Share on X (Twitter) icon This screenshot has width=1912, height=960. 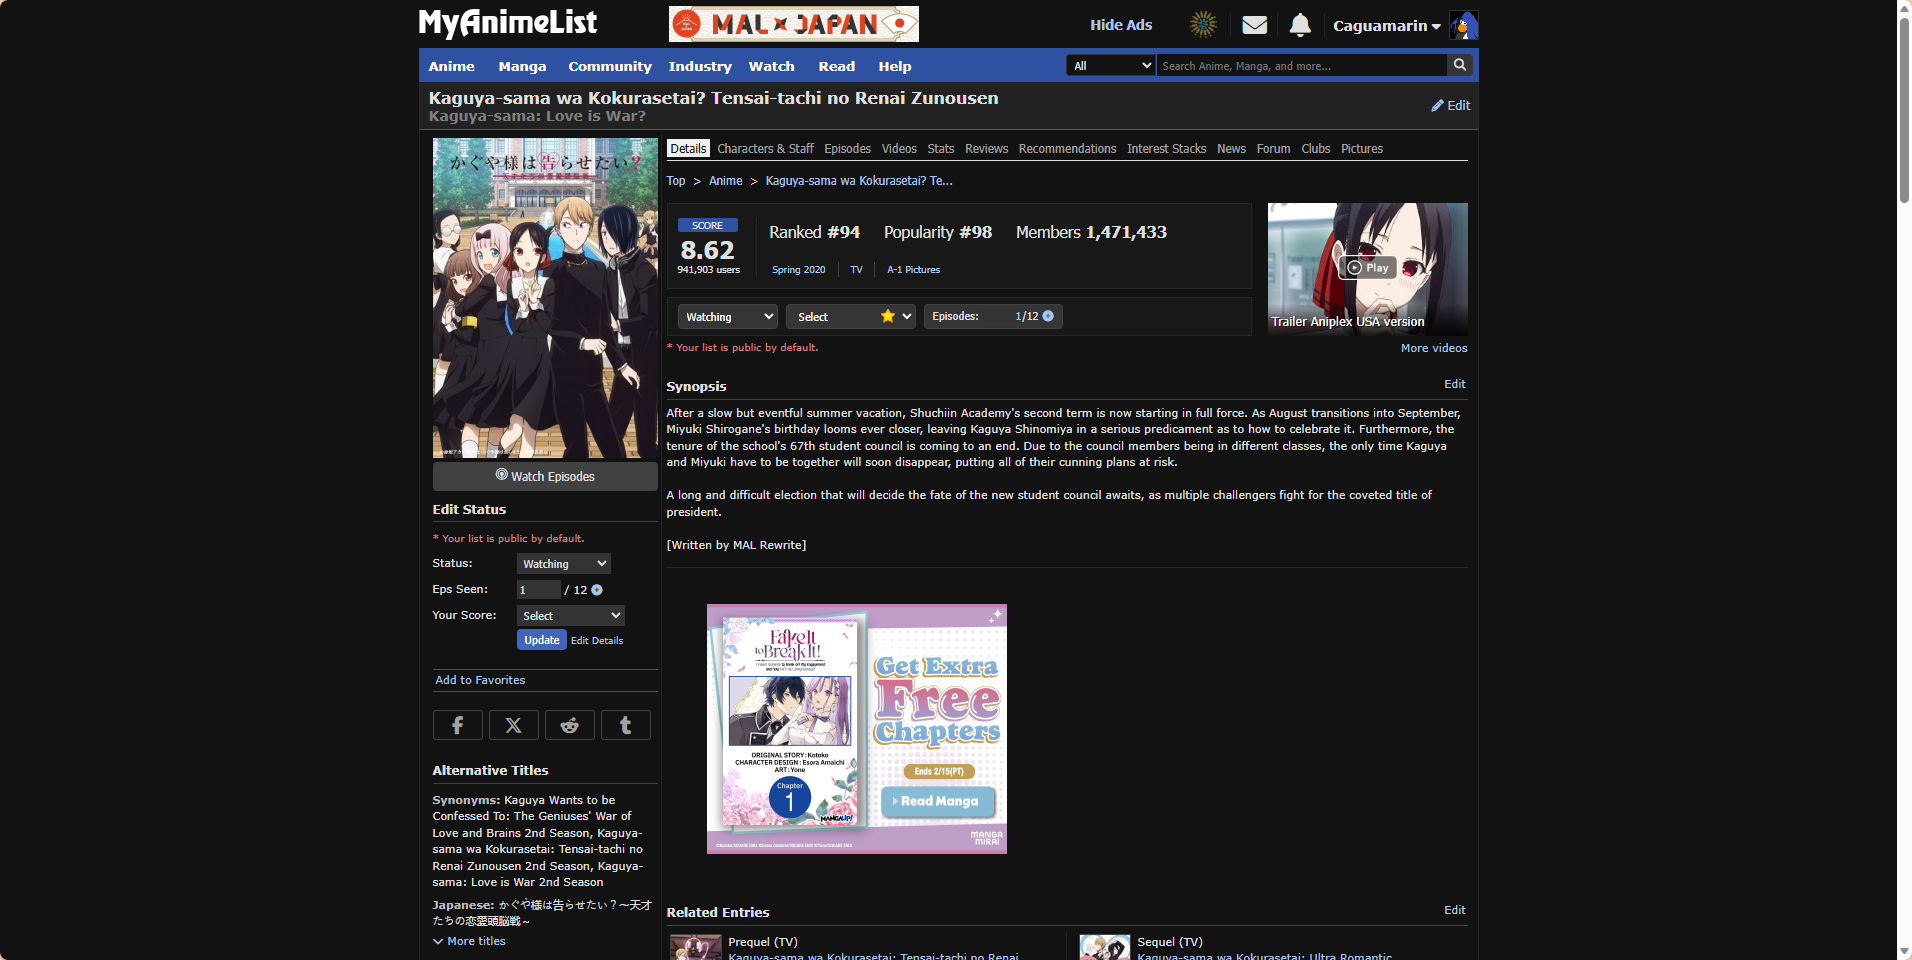click(x=513, y=725)
